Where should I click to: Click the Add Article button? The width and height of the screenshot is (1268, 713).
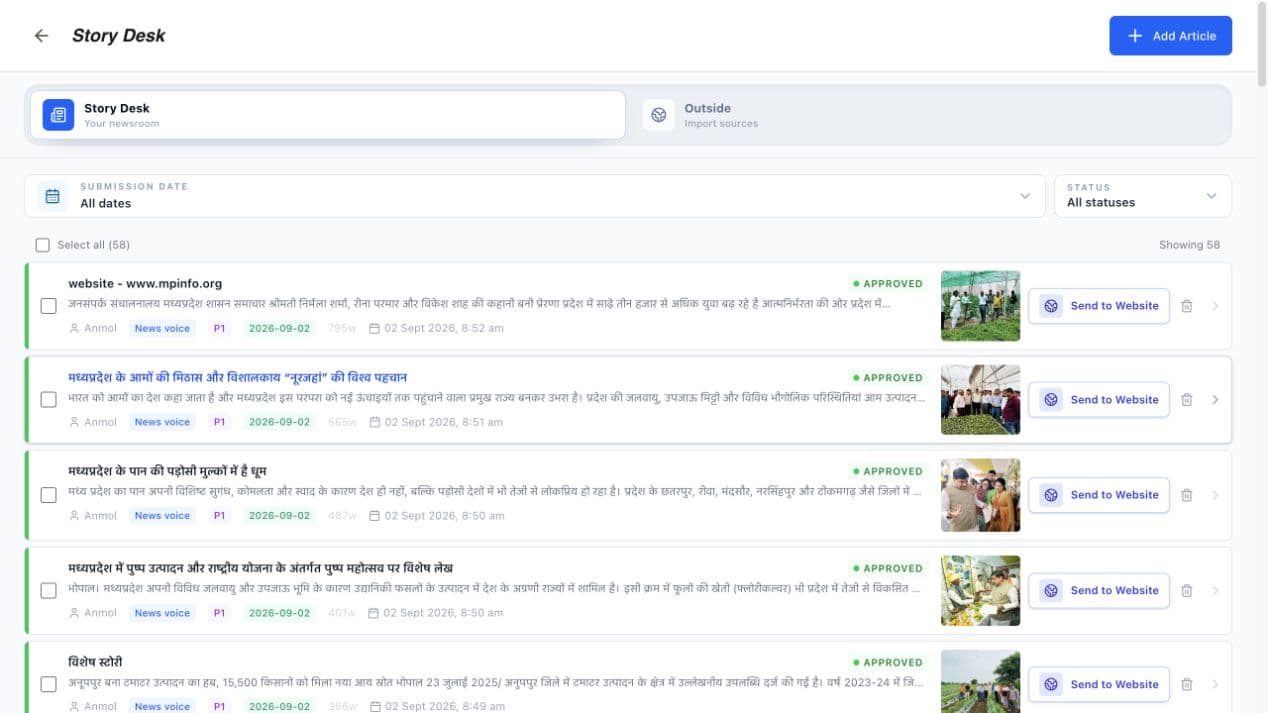point(1170,36)
